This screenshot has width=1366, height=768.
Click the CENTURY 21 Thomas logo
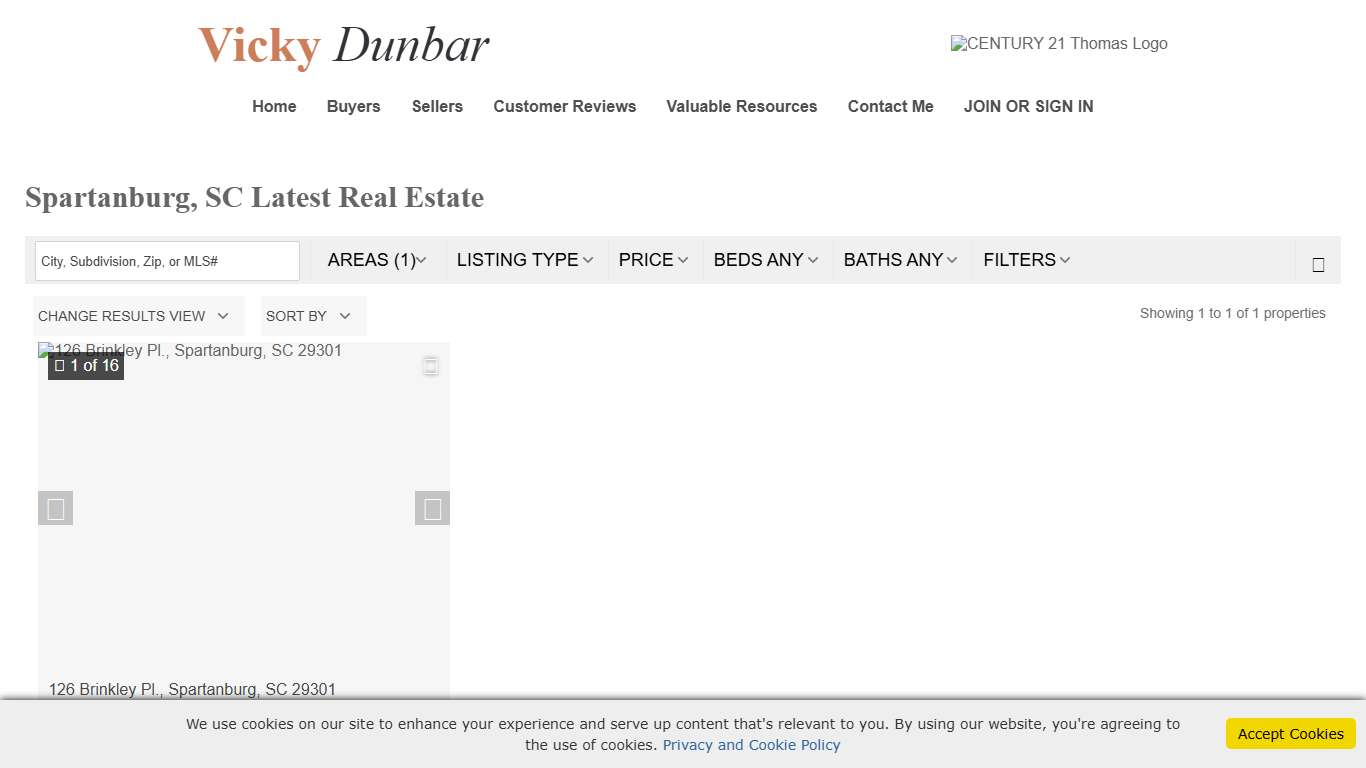(x=1058, y=44)
